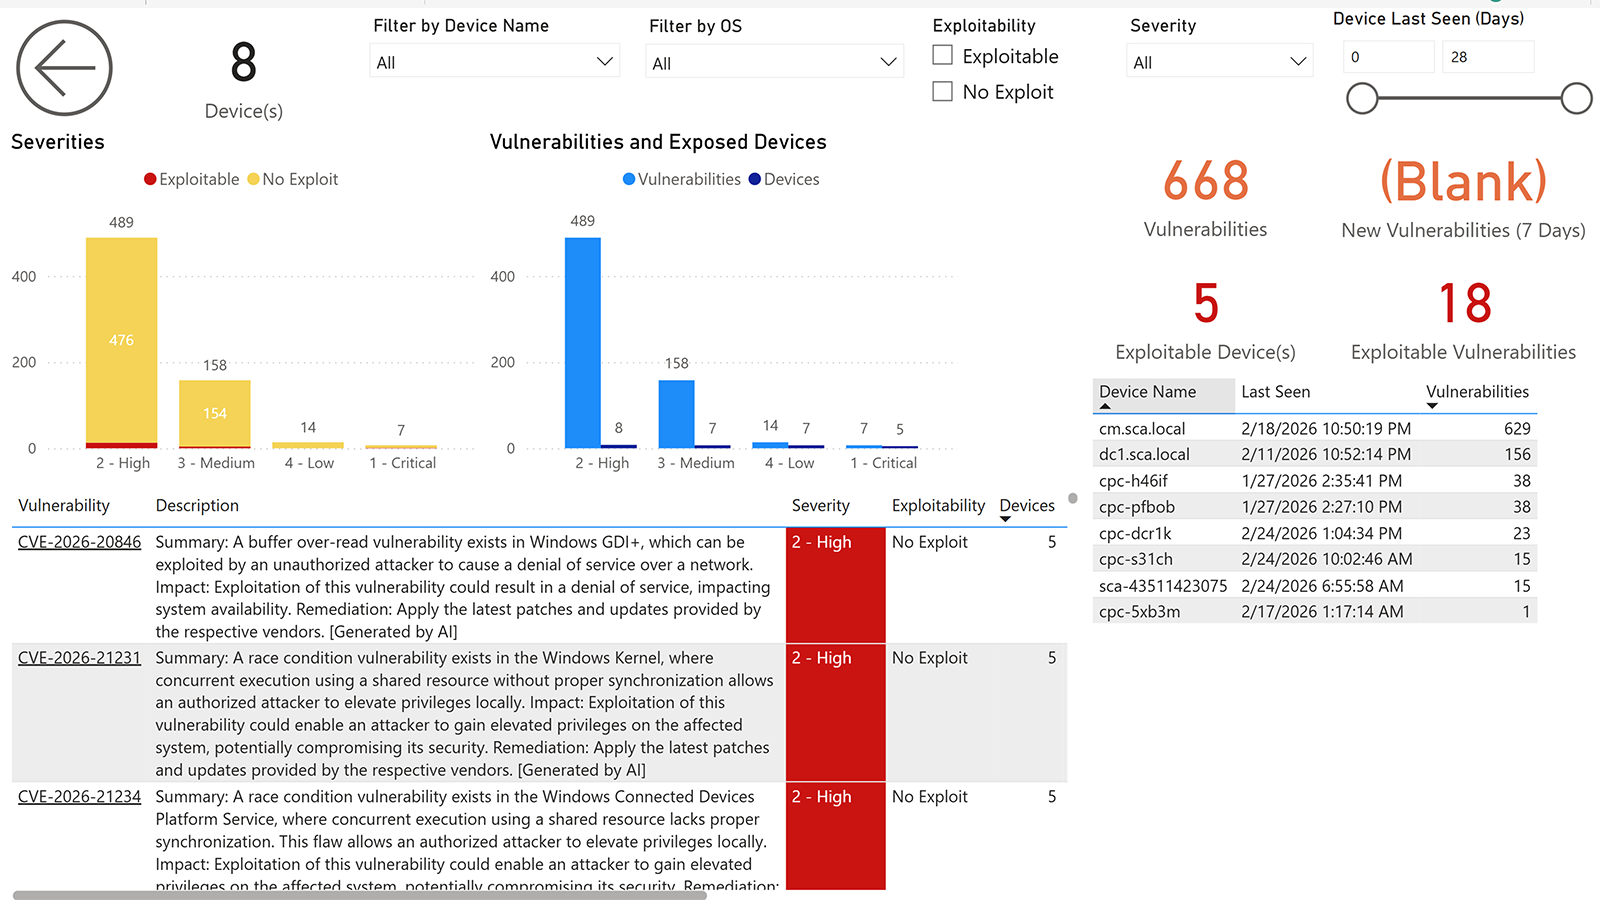Open the Filter by Device Name dropdown
Screen dimensions: 1600x900
click(494, 62)
